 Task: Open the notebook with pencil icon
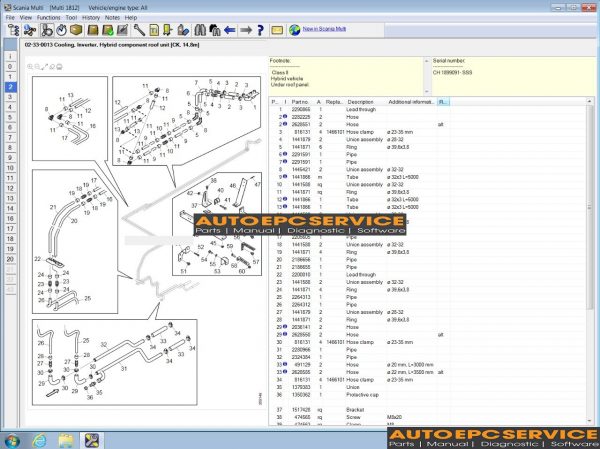(122, 30)
